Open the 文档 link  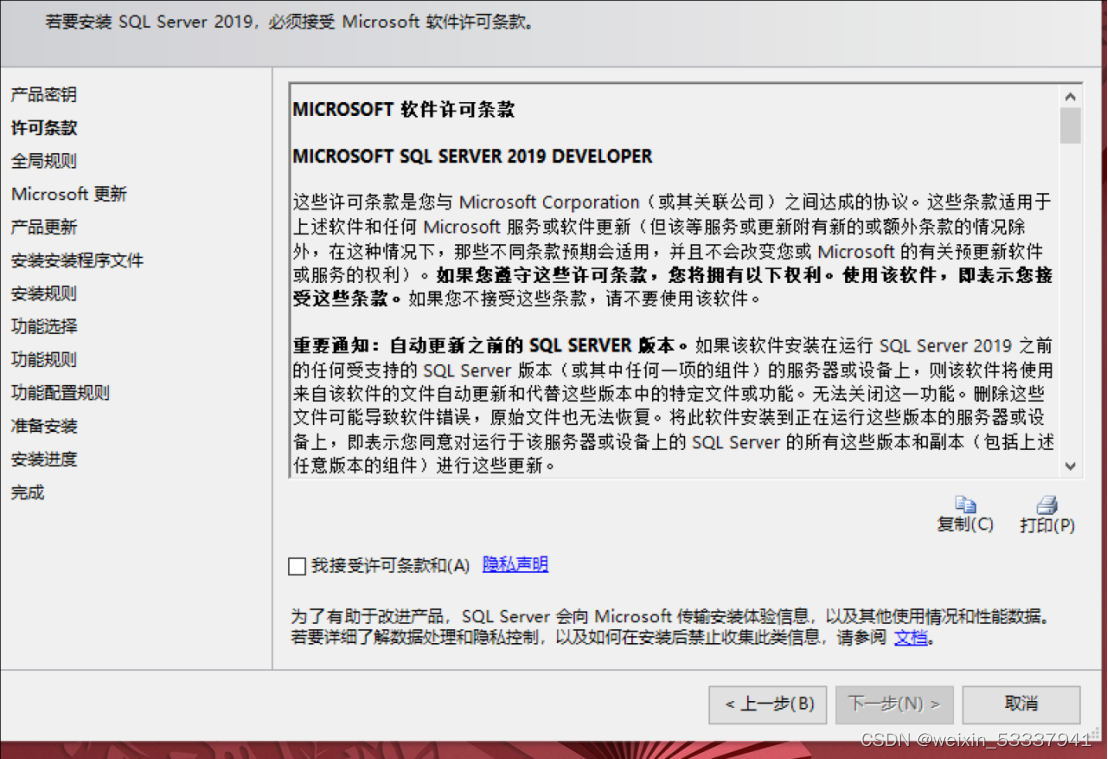click(x=911, y=637)
